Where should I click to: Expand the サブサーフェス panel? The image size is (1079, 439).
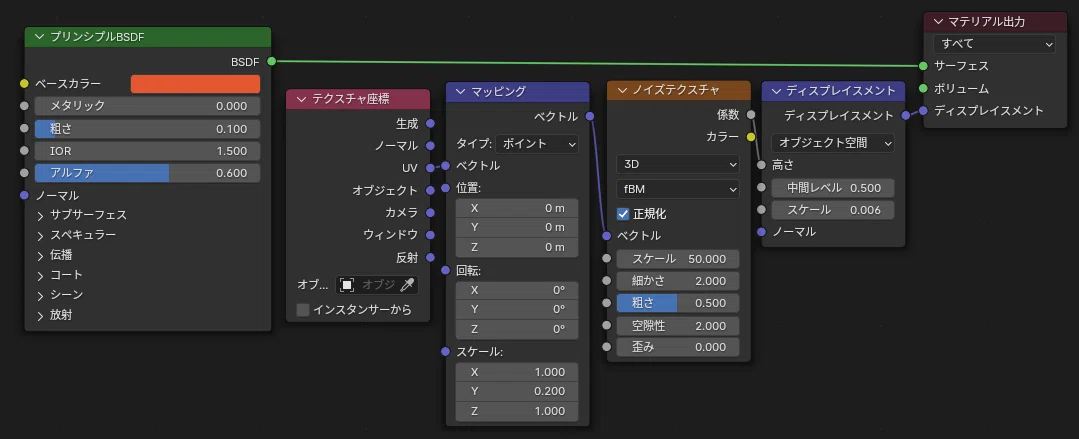41,215
